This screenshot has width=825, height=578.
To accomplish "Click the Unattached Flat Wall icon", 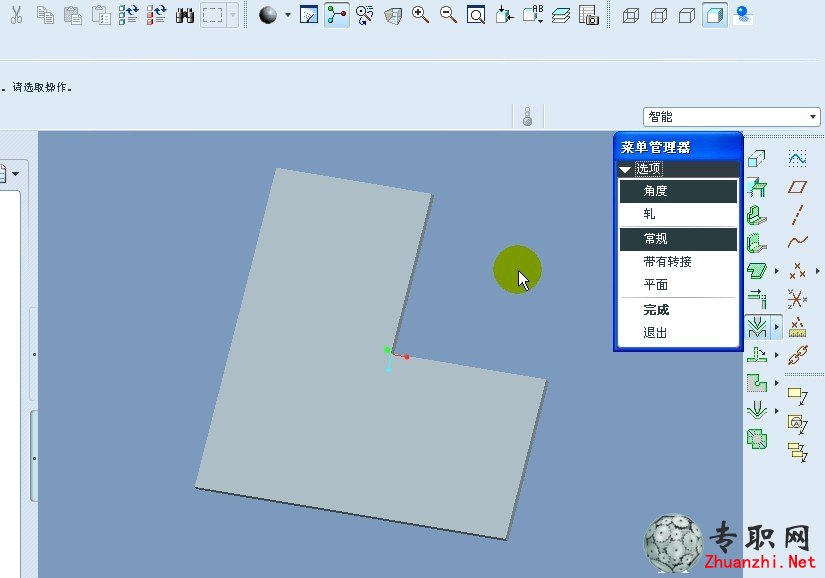I will 757,271.
